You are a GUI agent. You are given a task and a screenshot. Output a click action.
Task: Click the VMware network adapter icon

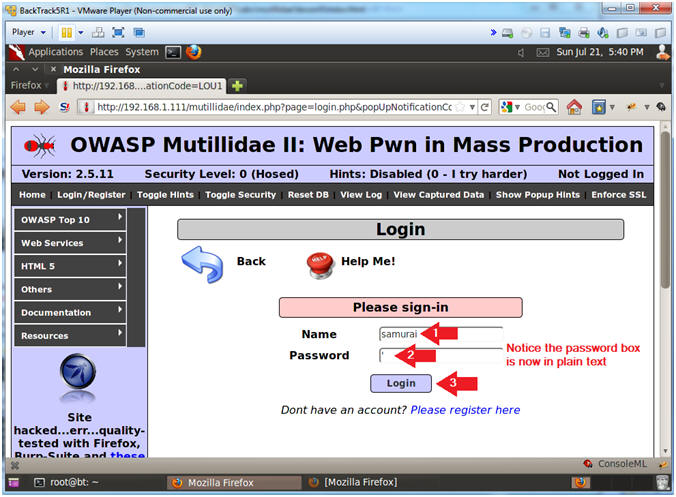tap(564, 33)
